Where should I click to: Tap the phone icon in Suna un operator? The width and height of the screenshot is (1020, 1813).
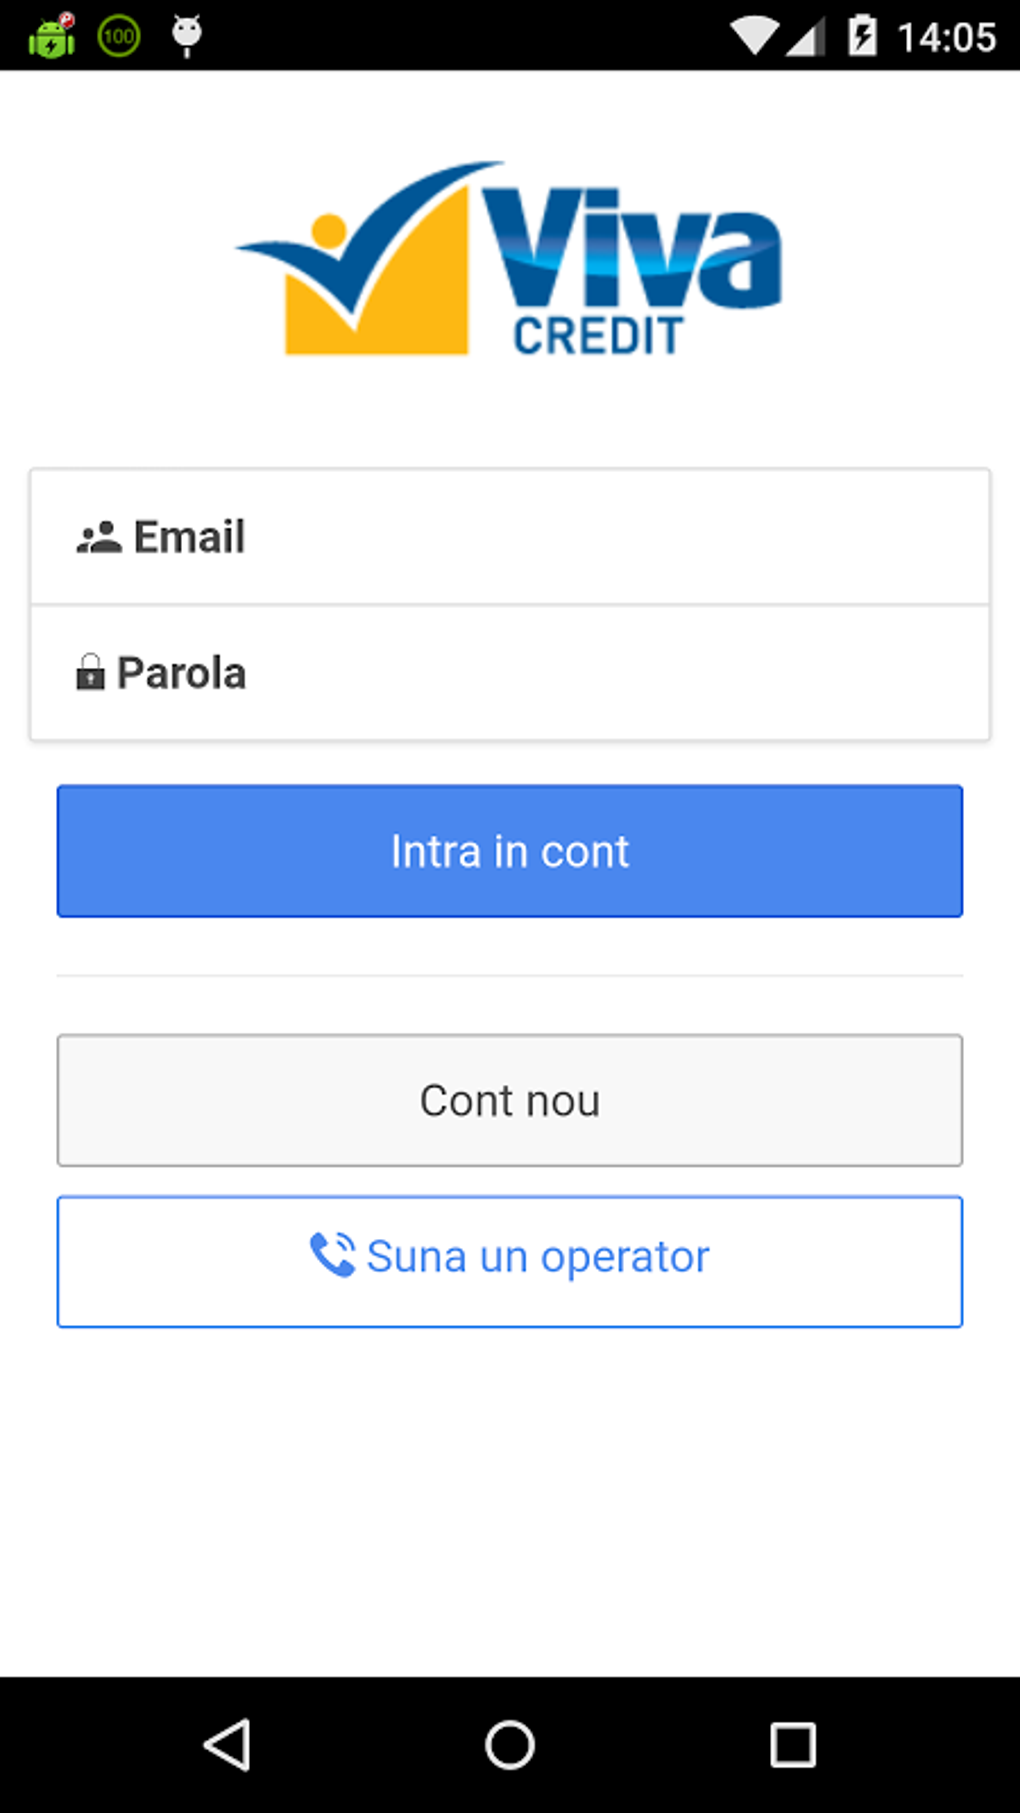(332, 1256)
